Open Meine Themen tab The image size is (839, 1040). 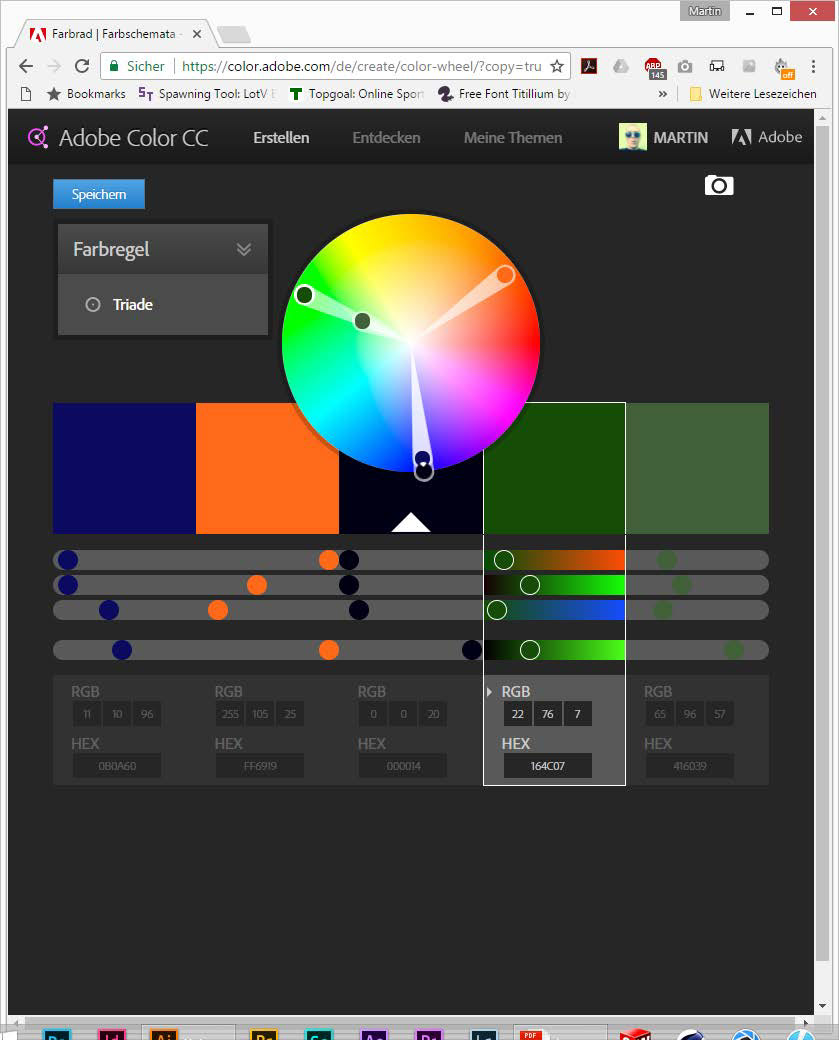513,137
